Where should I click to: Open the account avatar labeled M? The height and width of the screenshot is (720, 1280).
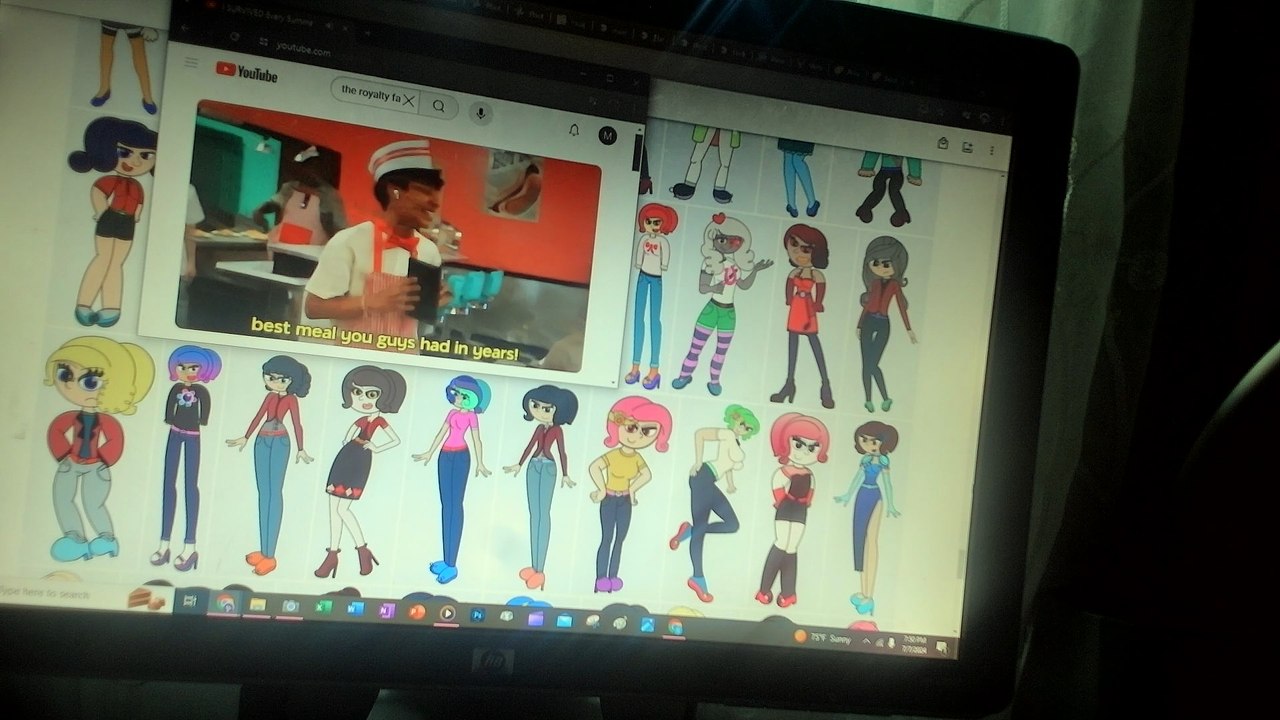tap(607, 135)
